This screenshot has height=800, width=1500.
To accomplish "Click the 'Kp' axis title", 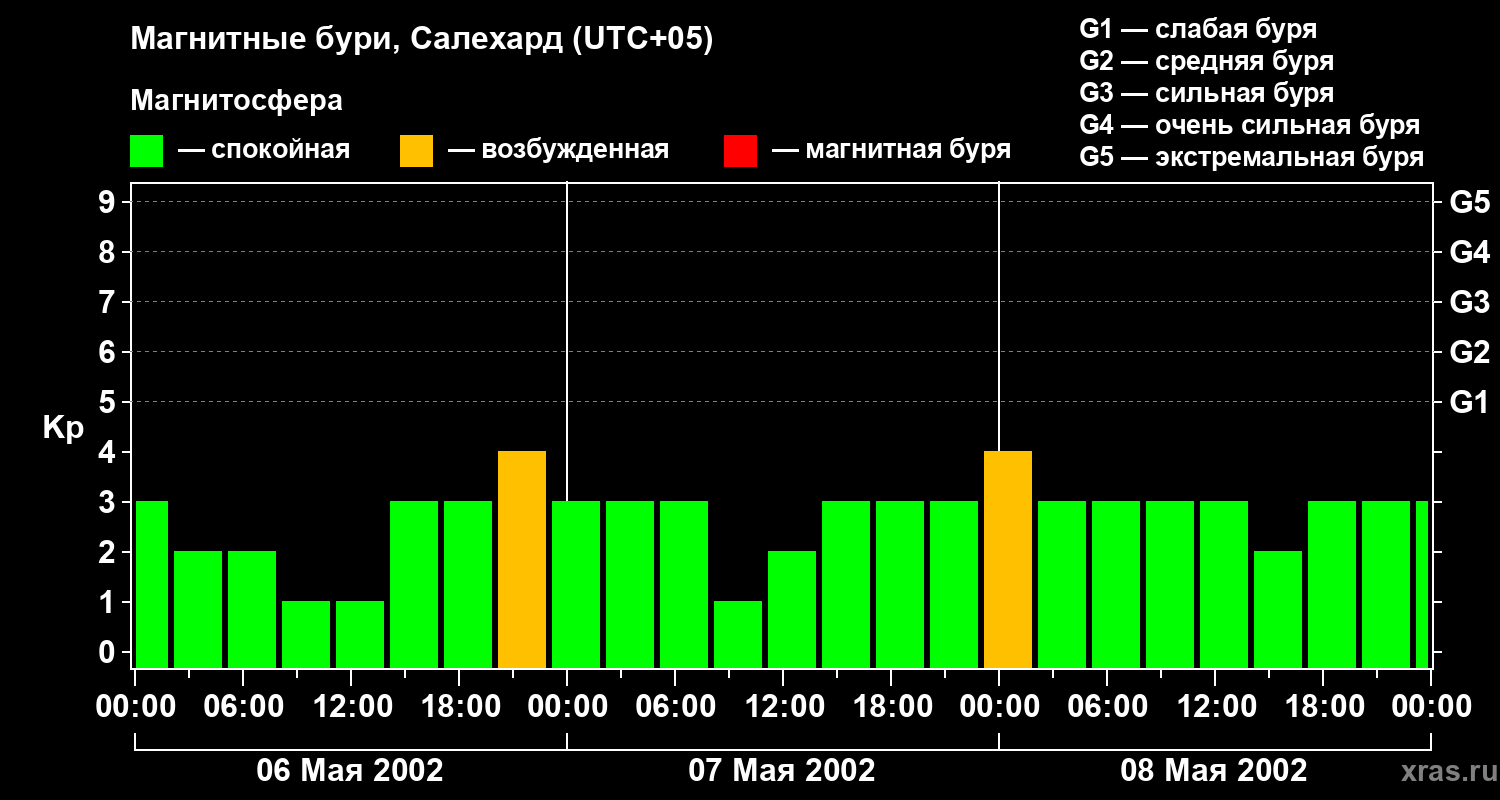I will pos(64,428).
